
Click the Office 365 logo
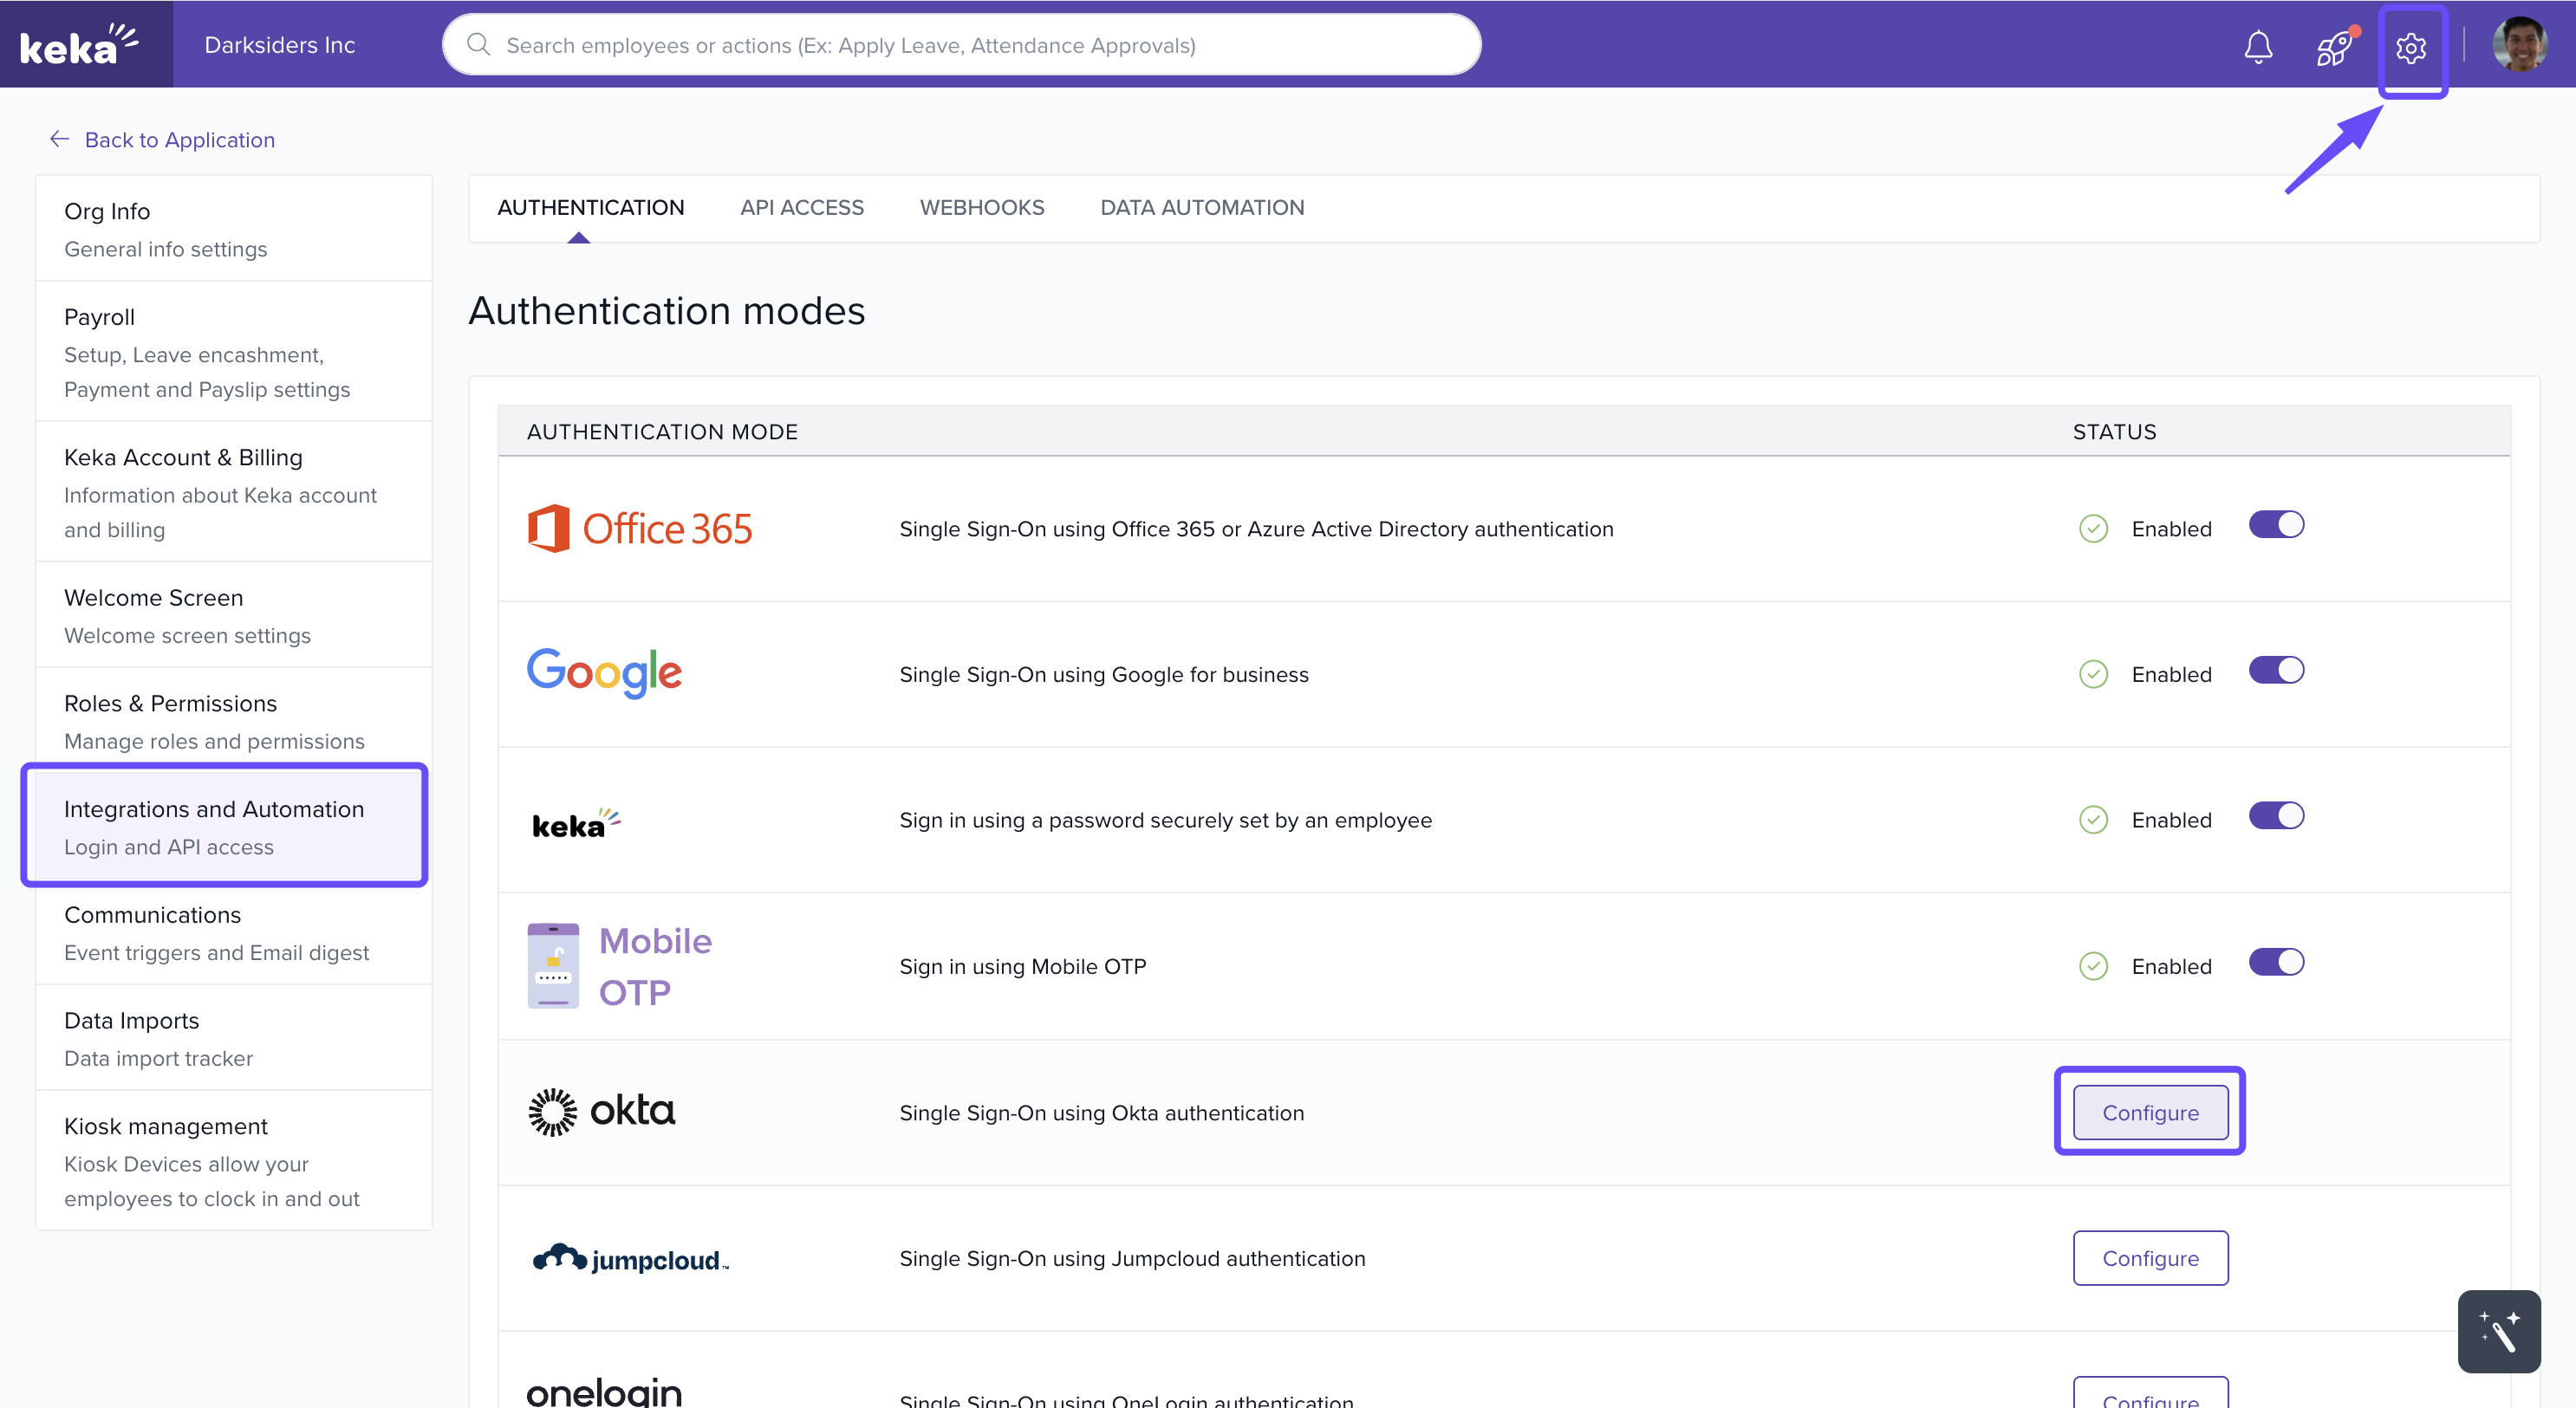[x=640, y=528]
